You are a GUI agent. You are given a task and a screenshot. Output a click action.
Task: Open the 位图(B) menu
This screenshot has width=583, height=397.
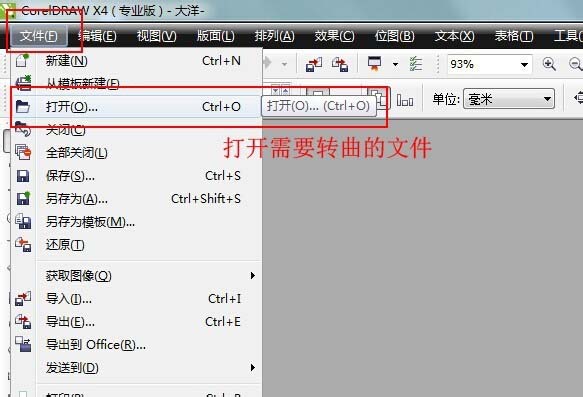click(x=394, y=36)
